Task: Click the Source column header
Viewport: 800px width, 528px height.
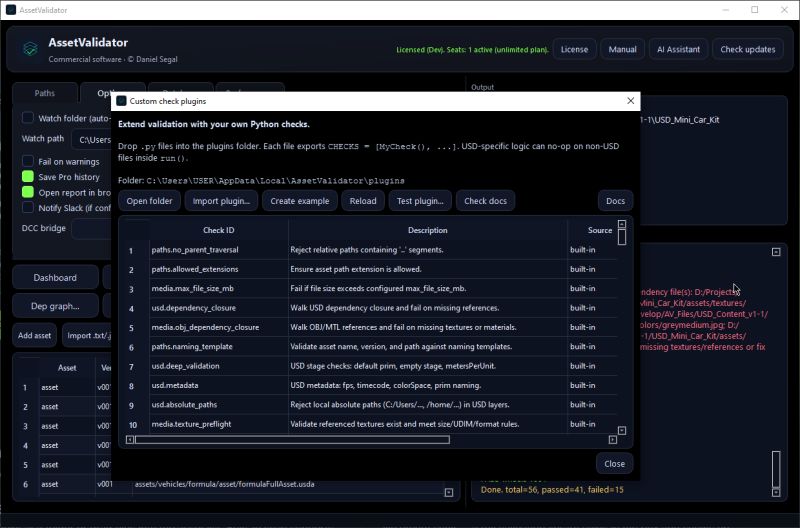Action: (x=599, y=230)
